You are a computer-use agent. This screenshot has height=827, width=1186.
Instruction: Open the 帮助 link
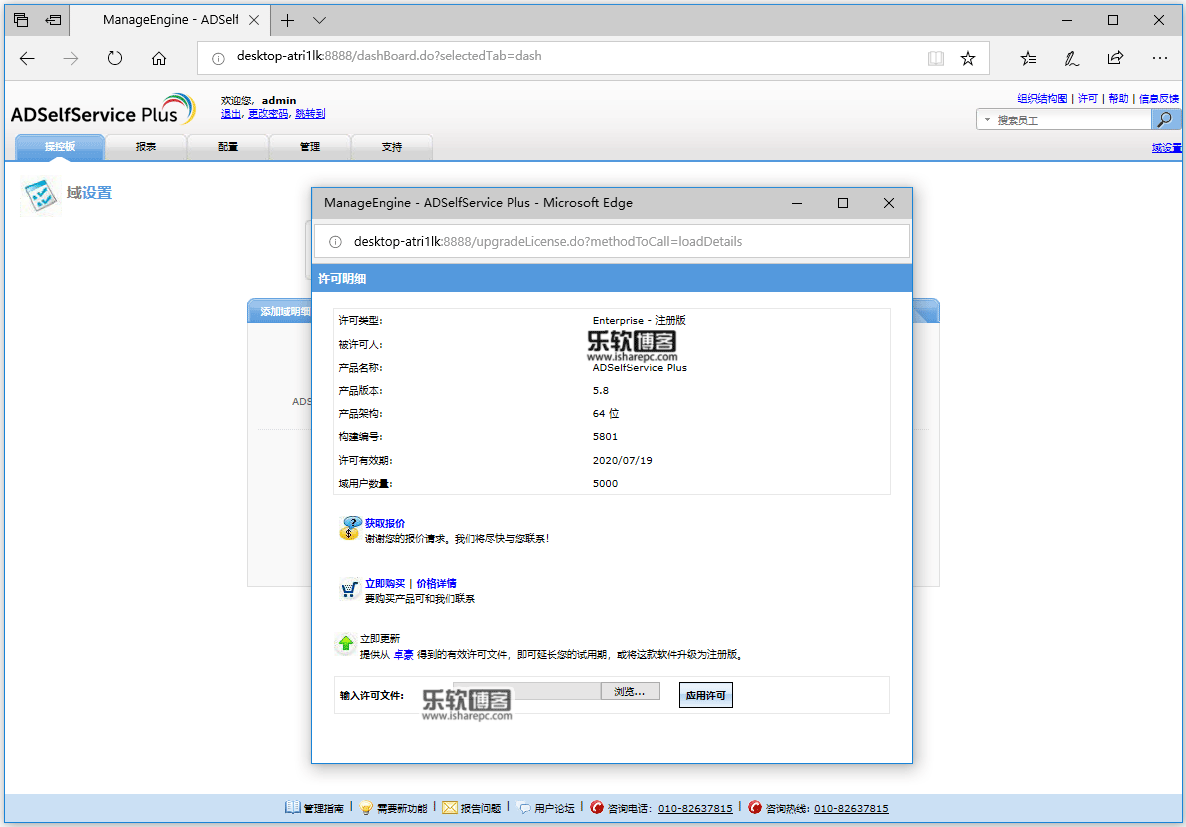tap(1118, 98)
